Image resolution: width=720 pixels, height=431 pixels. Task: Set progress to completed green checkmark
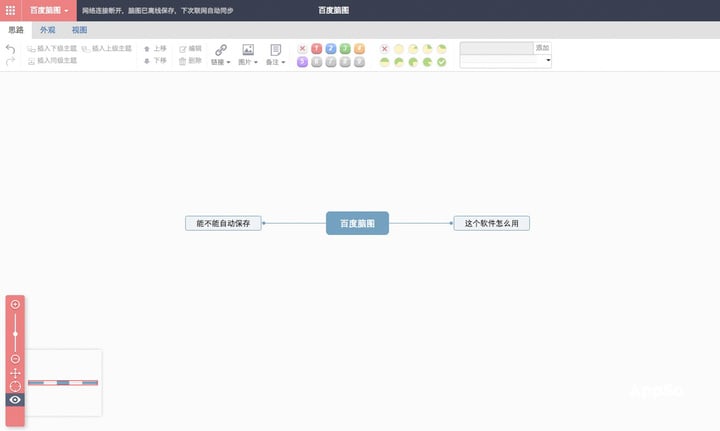(x=442, y=62)
